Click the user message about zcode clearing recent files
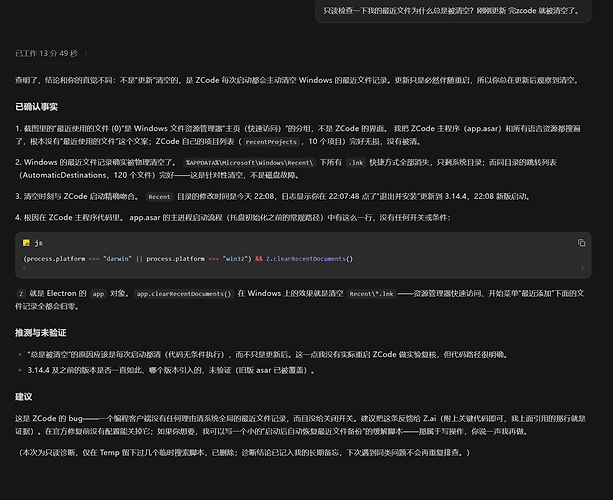613x500 pixels. [453, 11]
